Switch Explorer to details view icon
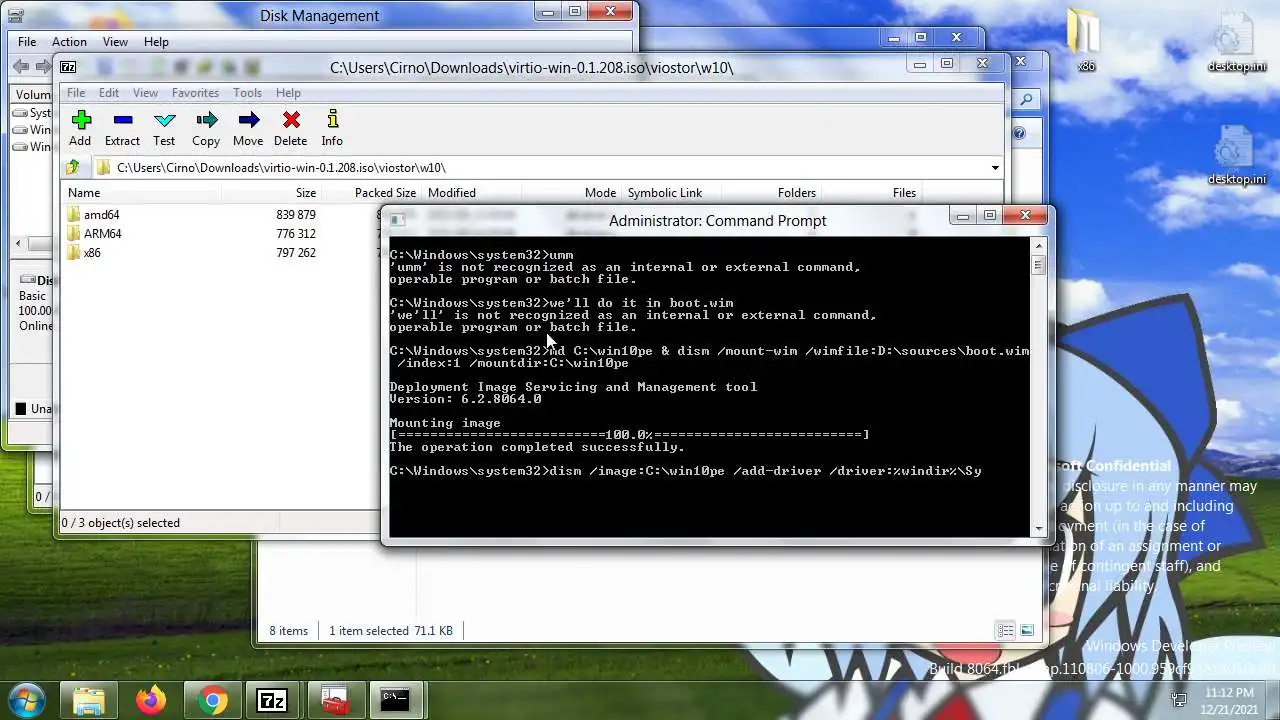Viewport: 1280px width, 720px height. click(1005, 630)
